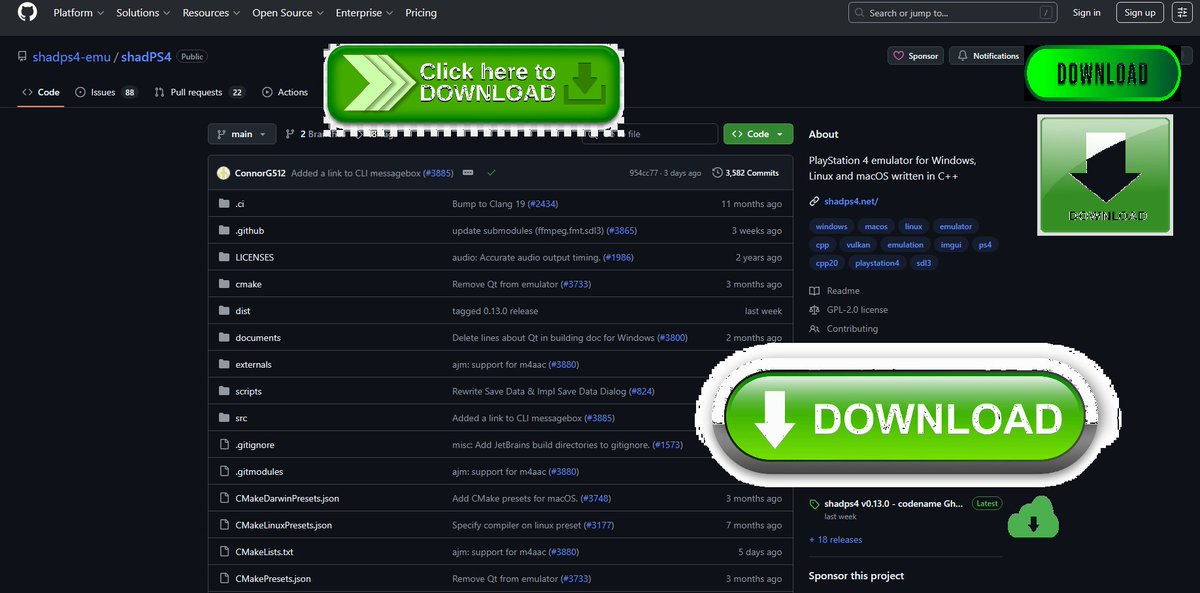View the 3,582 Commits history
Viewport: 1200px width, 593px height.
click(x=745, y=173)
